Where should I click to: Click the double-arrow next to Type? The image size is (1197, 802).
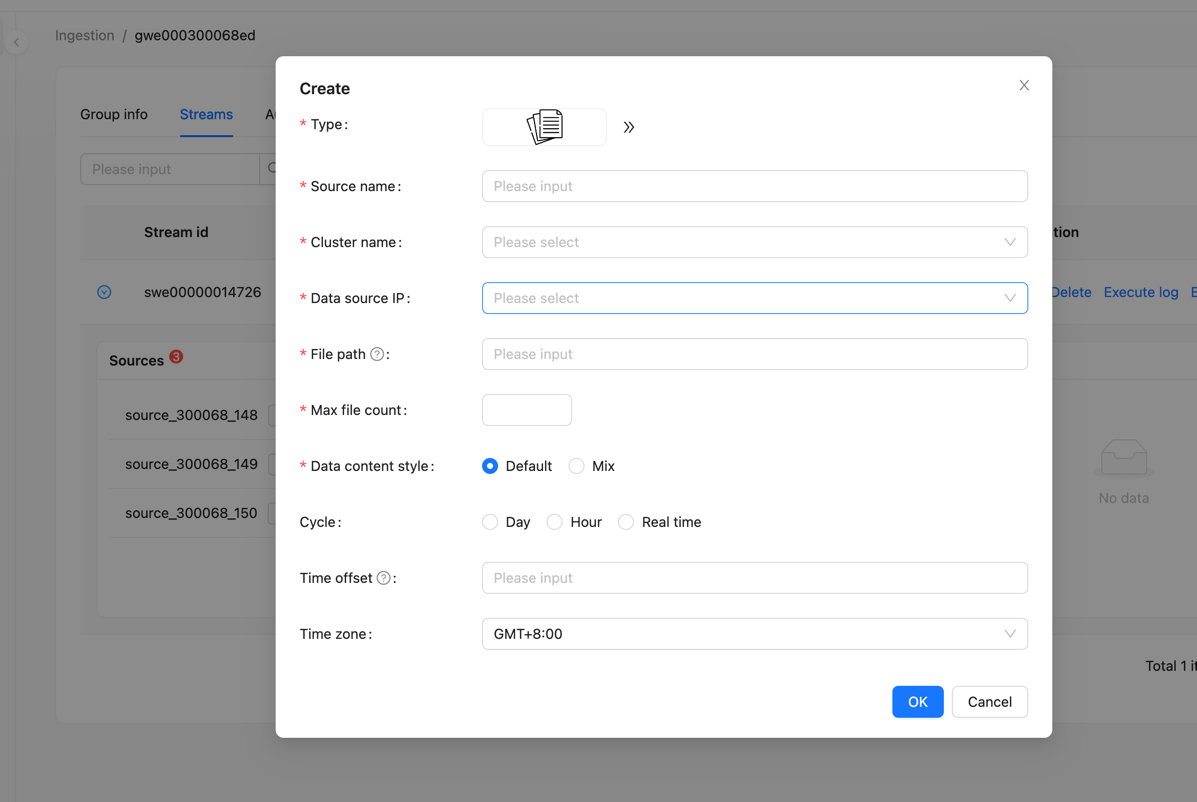pyautogui.click(x=629, y=127)
